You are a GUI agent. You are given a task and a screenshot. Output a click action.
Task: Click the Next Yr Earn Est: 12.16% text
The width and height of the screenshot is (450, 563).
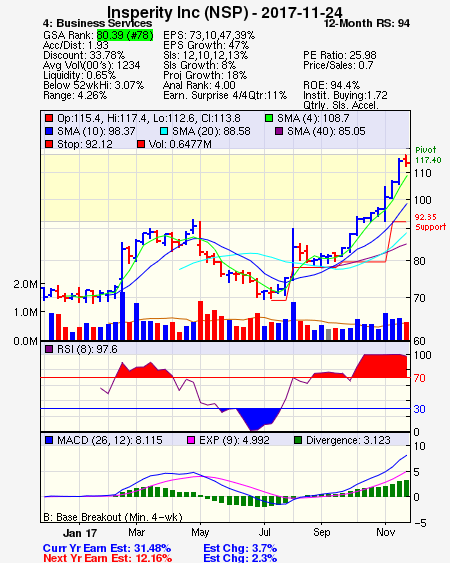(x=107, y=558)
